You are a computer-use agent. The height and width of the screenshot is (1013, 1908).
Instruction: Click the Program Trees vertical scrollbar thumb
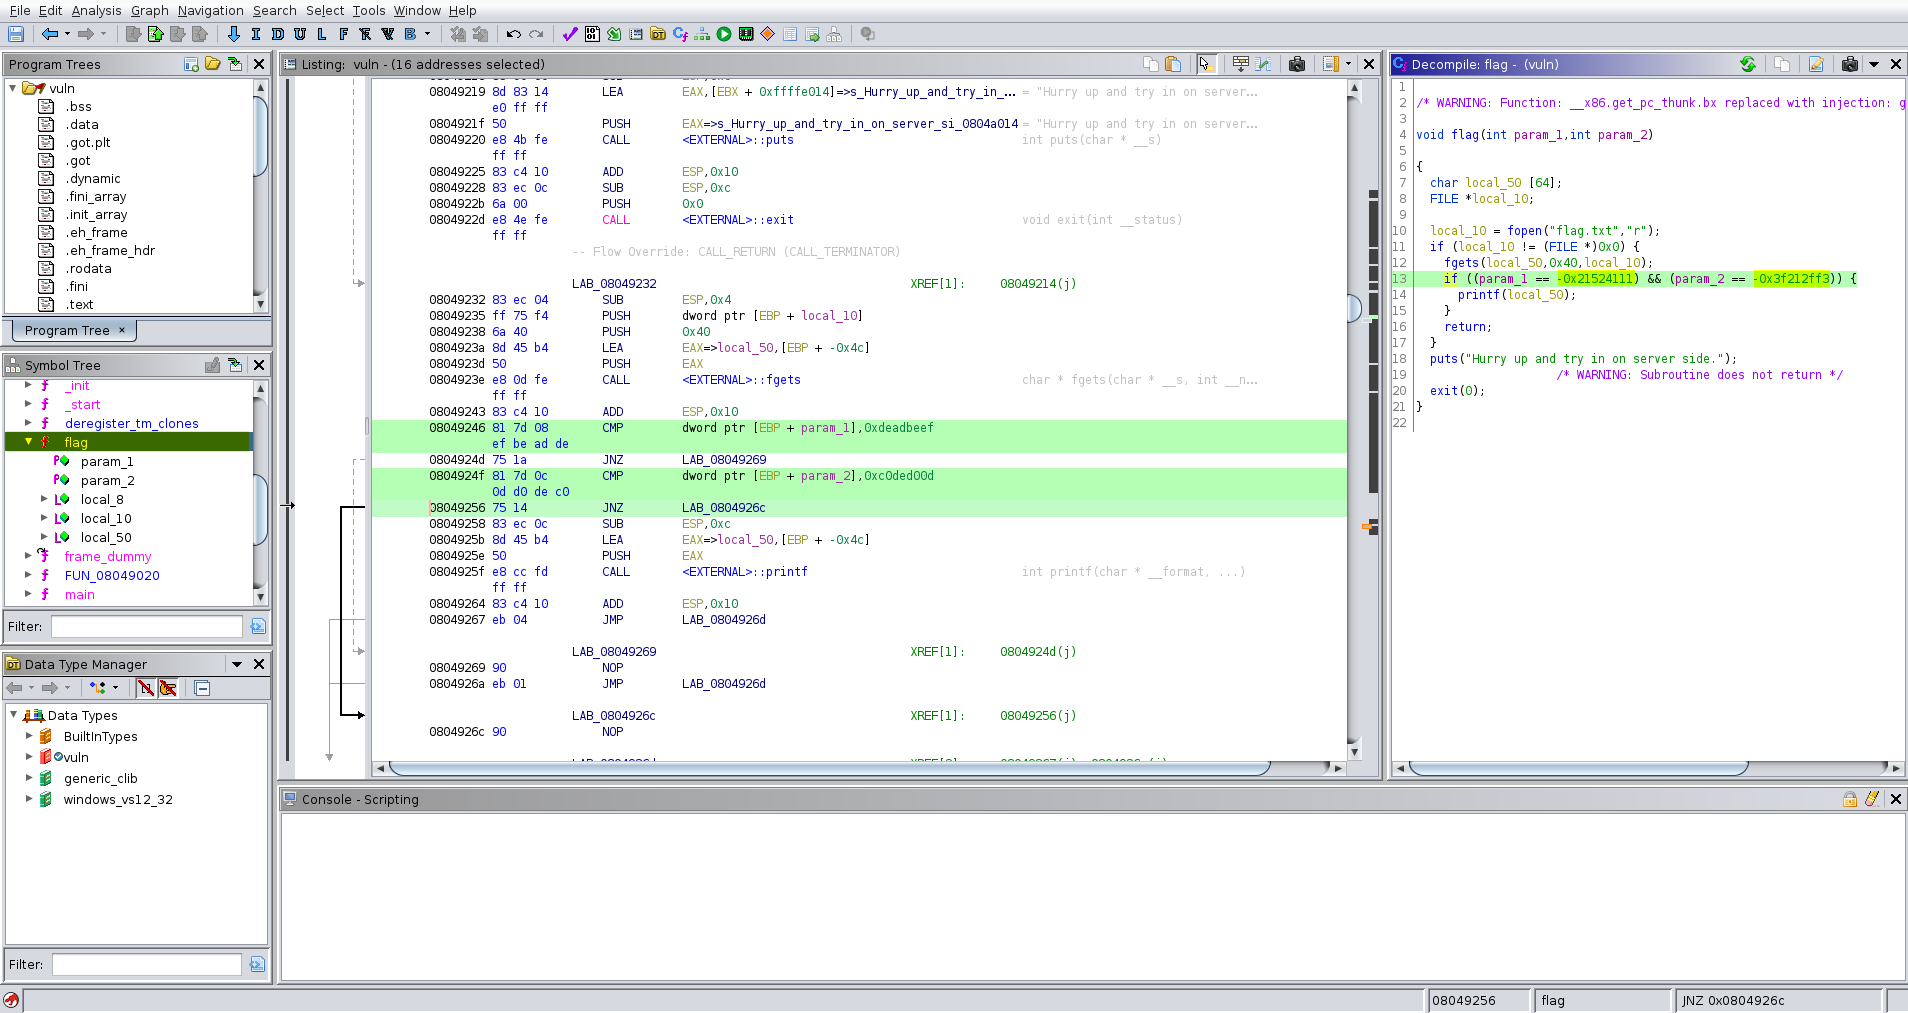click(x=260, y=137)
